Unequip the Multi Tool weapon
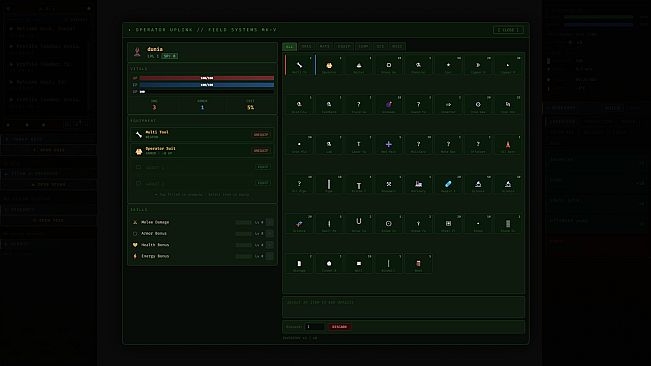The image size is (651, 366). [x=261, y=134]
